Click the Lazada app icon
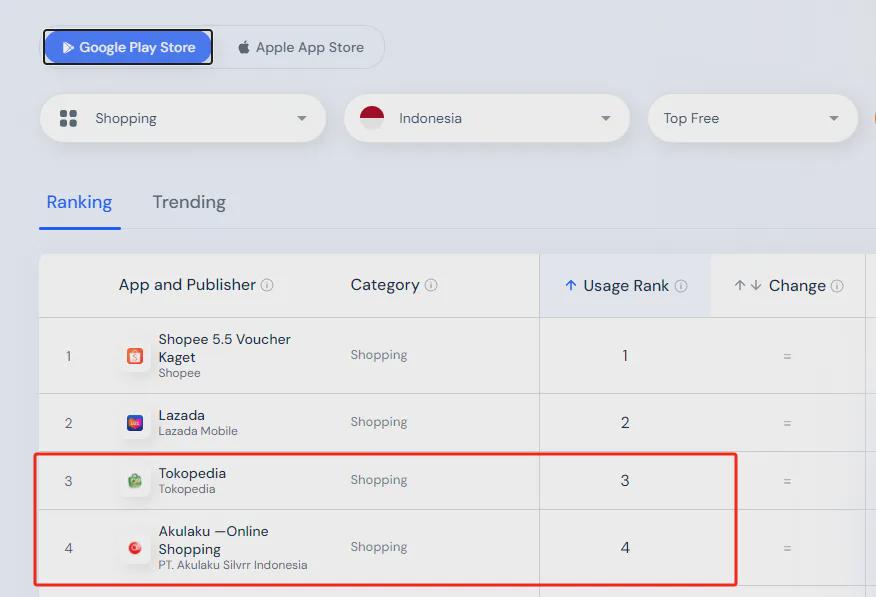The width and height of the screenshot is (876, 597). (x=135, y=423)
